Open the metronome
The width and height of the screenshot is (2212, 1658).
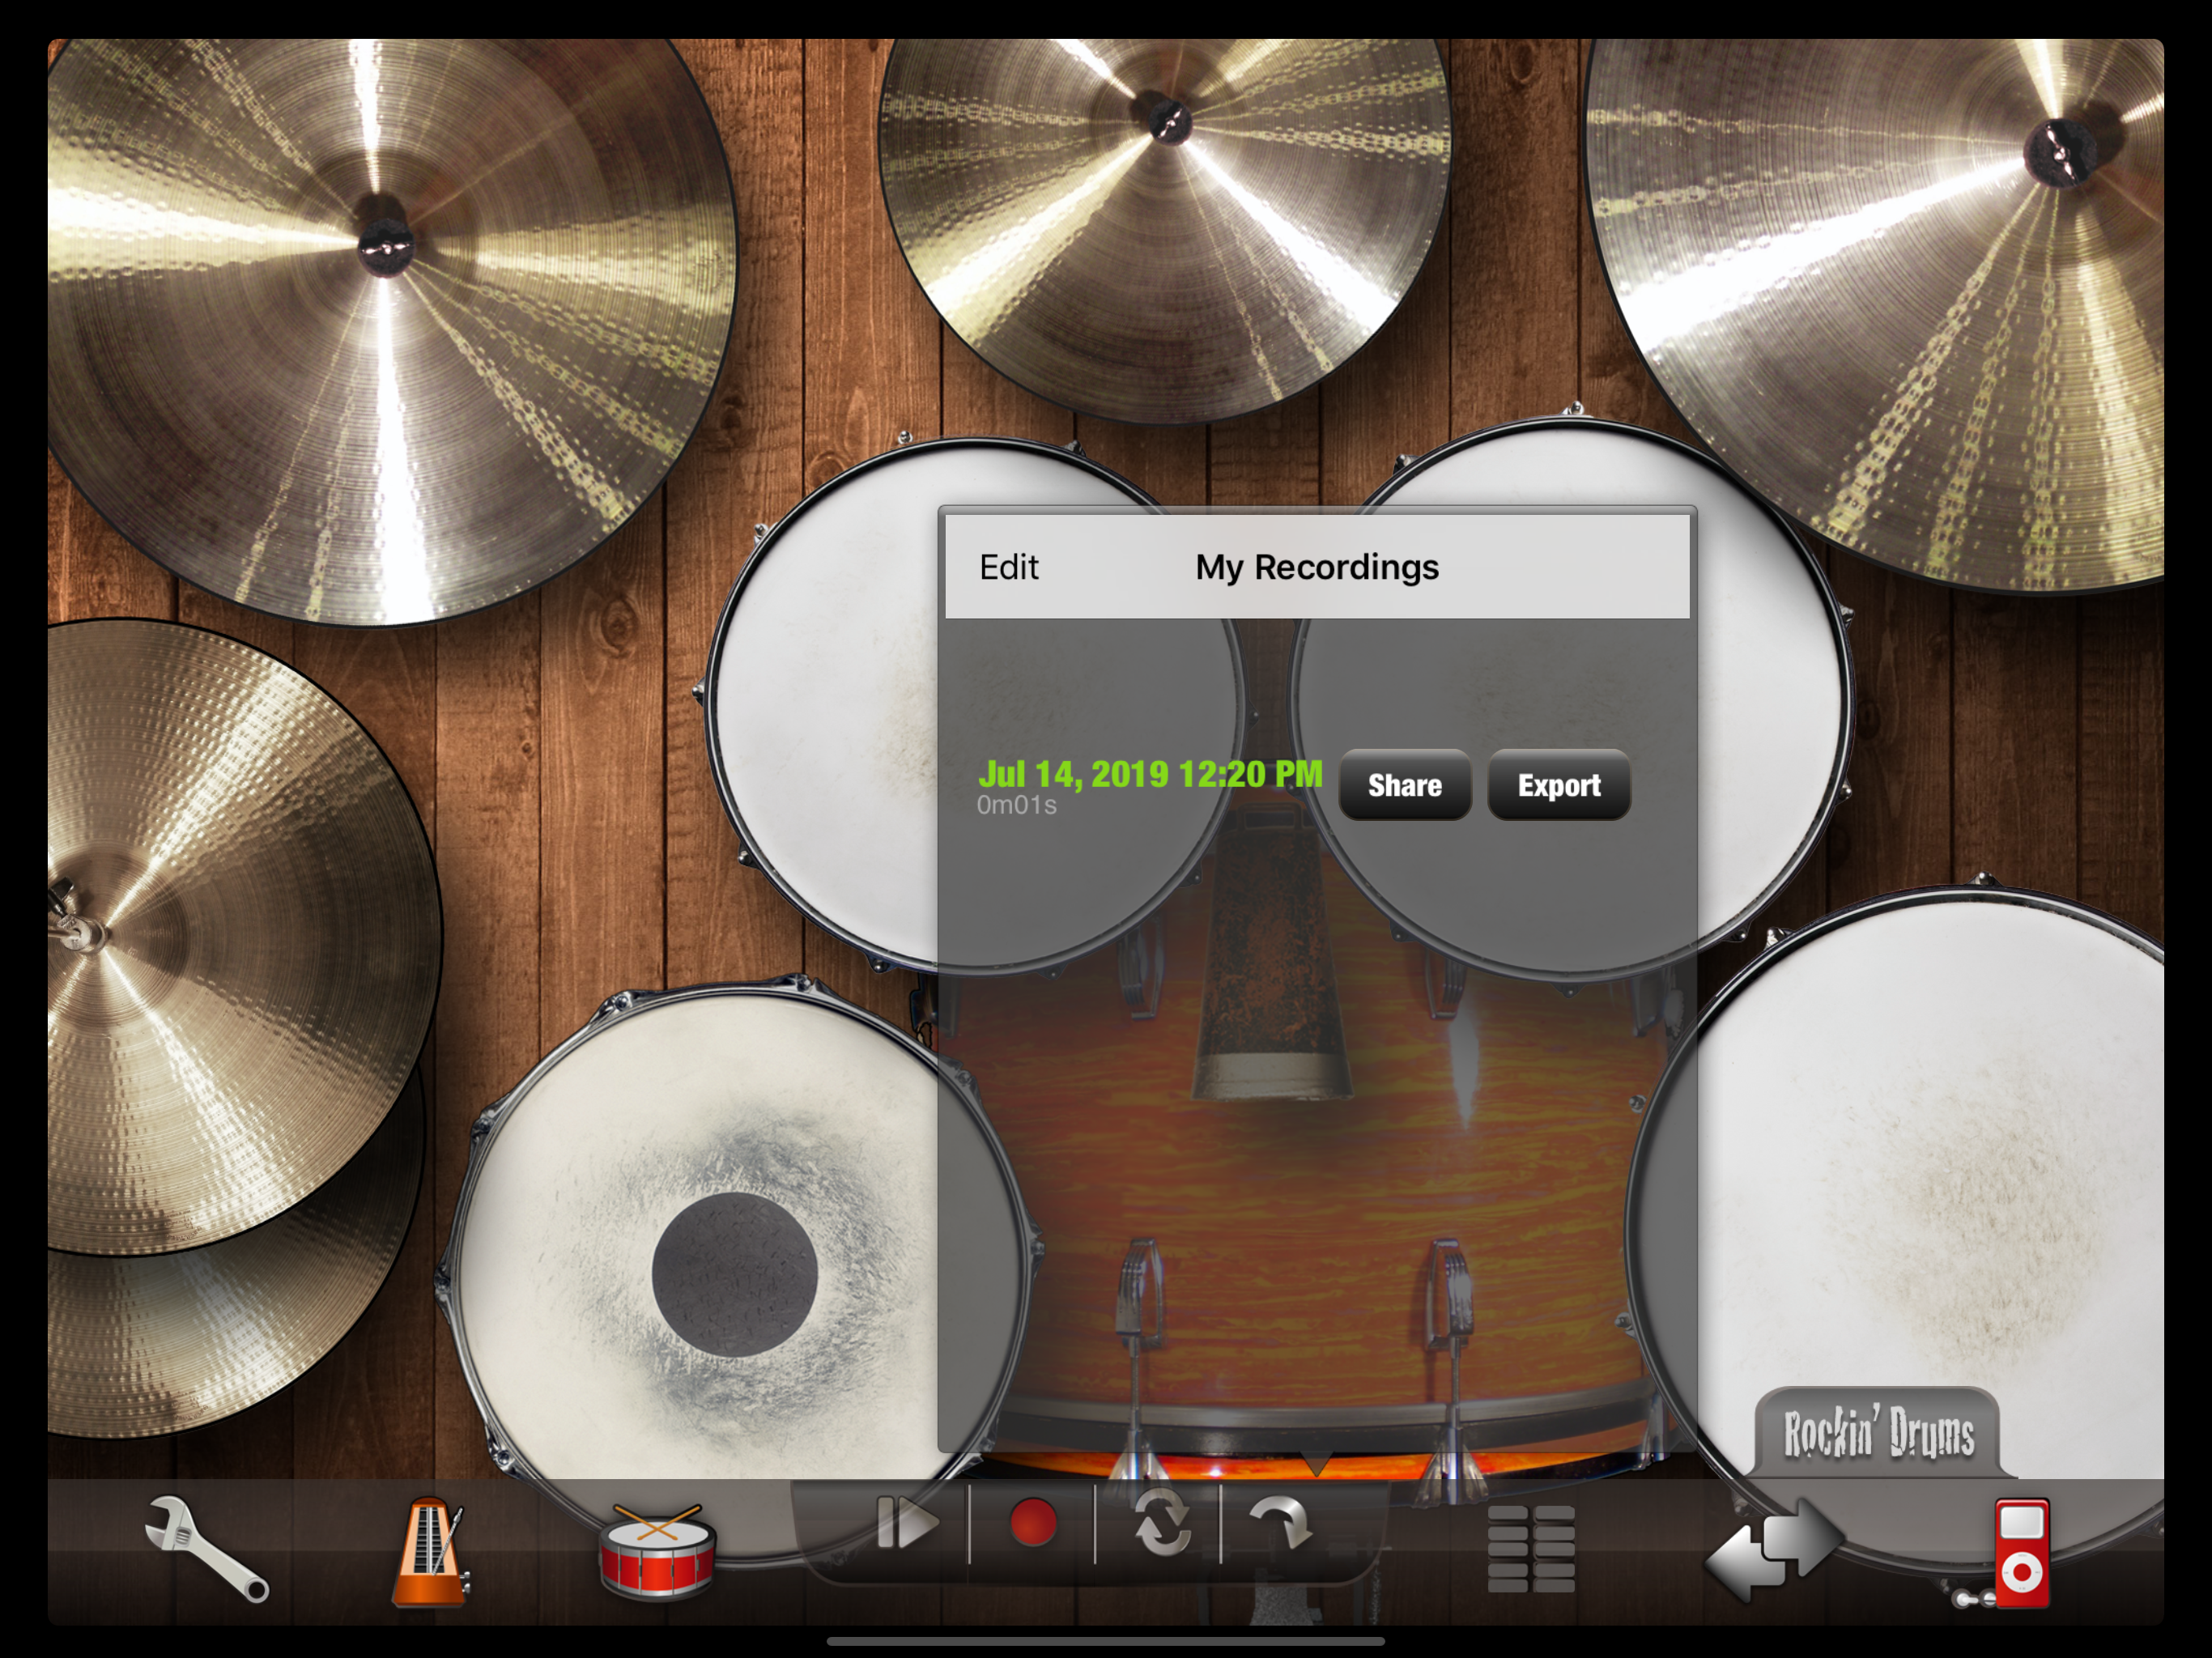(x=431, y=1551)
